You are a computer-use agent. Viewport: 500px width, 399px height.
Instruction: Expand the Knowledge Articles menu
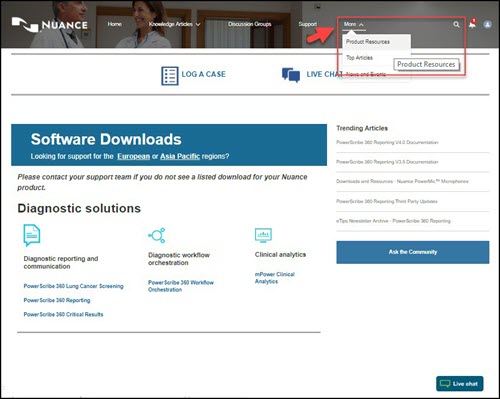[x=174, y=24]
